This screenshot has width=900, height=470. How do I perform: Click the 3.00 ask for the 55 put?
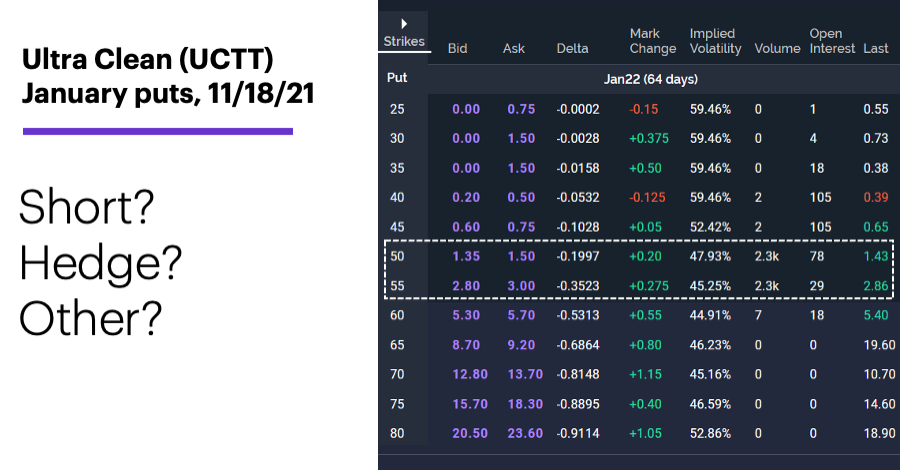[x=521, y=286]
